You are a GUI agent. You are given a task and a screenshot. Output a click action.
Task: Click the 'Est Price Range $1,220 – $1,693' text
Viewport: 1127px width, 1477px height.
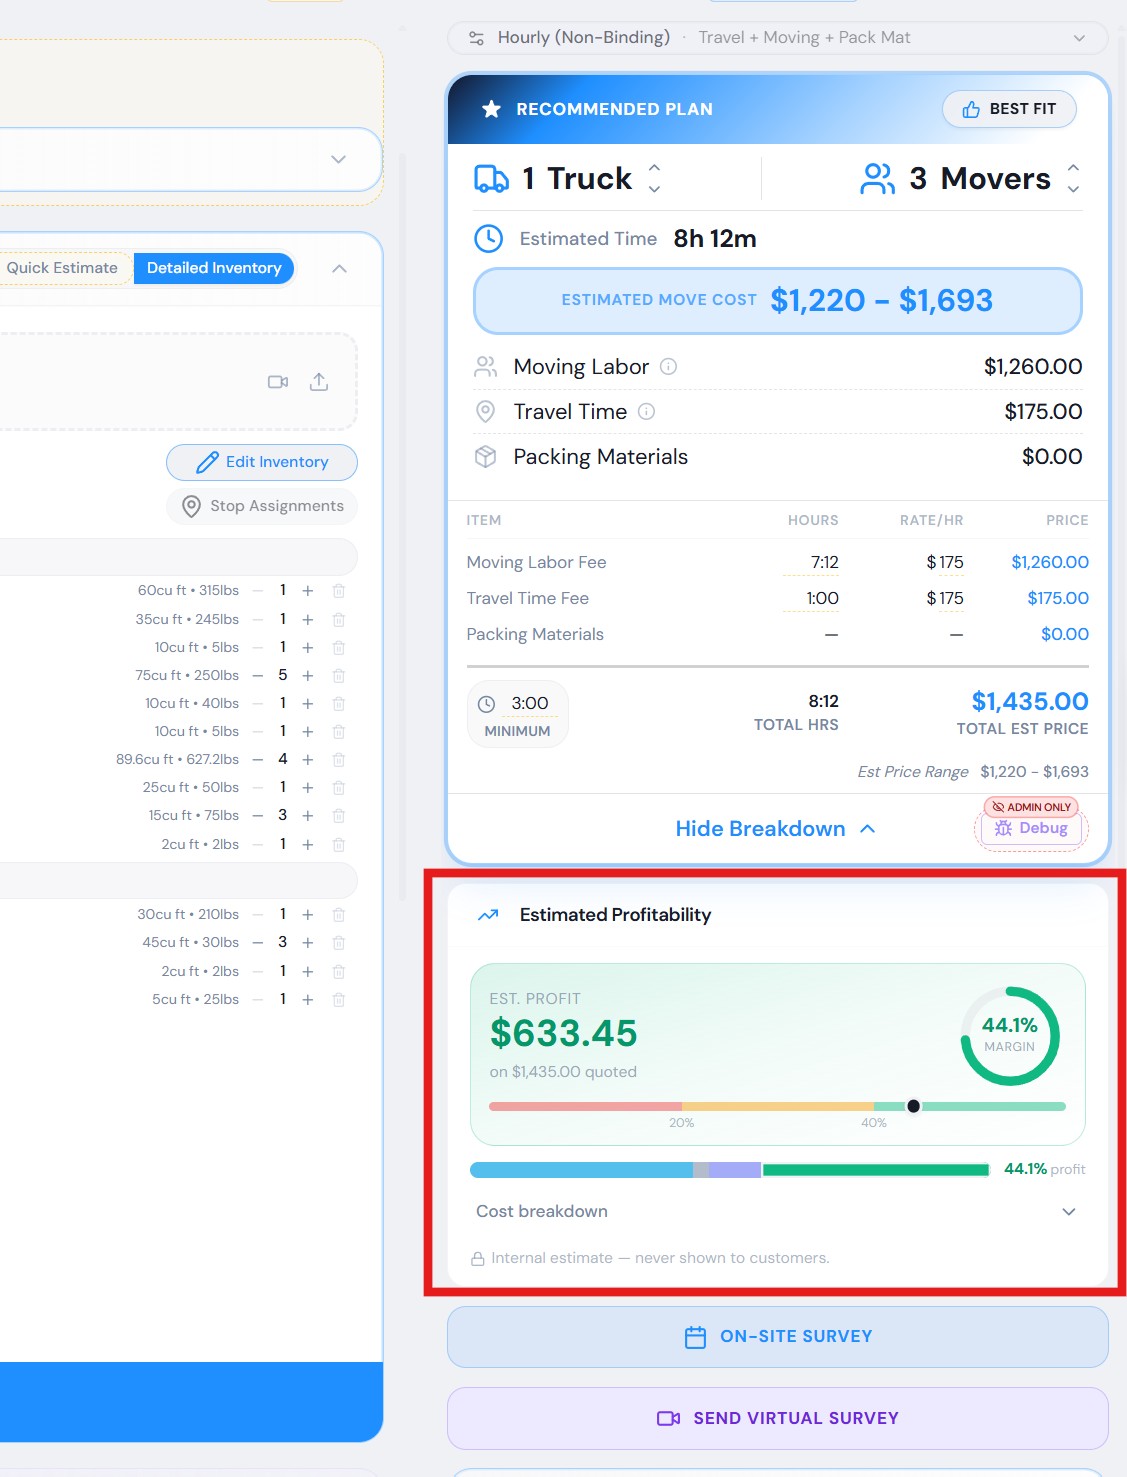click(x=973, y=772)
